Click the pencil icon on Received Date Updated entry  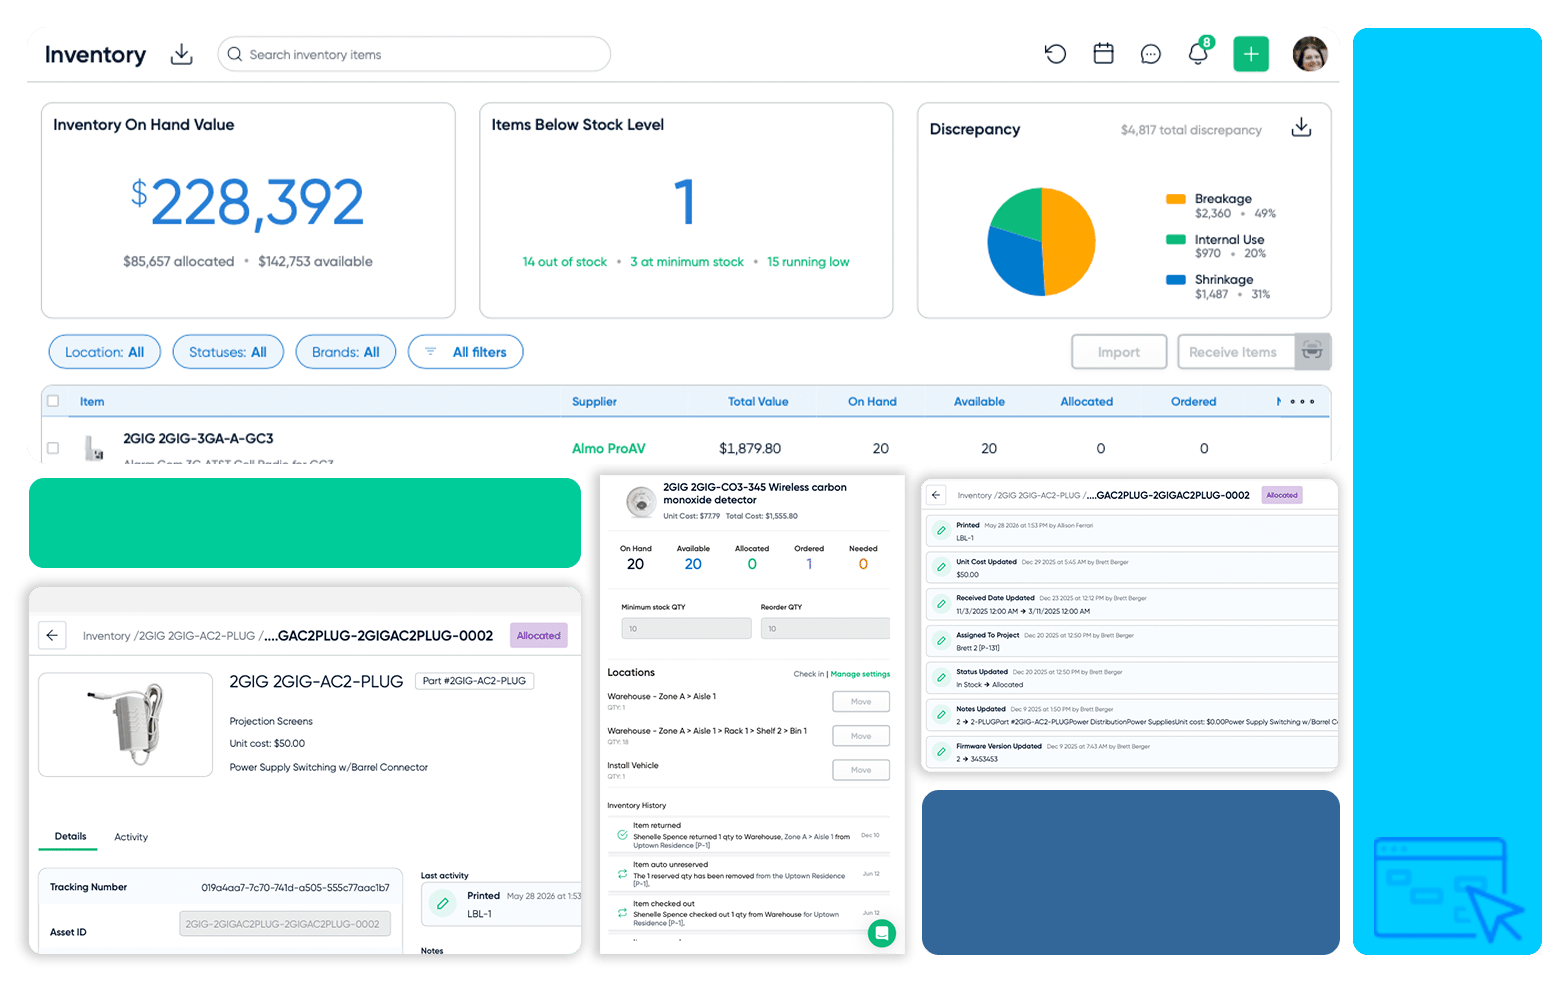(941, 604)
